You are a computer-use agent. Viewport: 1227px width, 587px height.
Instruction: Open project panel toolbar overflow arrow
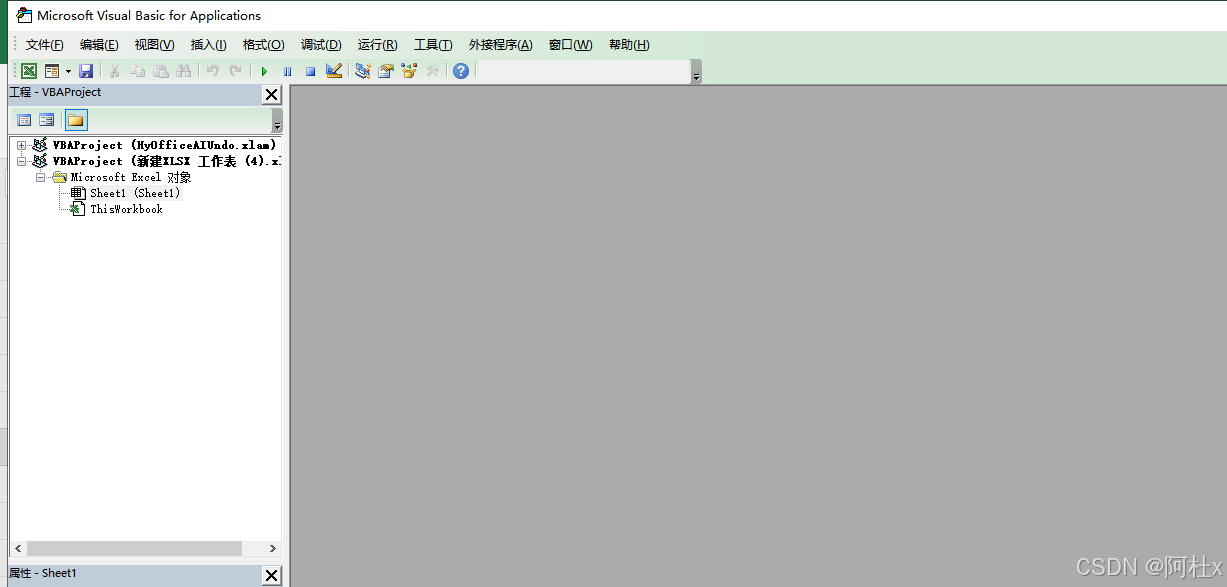point(277,121)
